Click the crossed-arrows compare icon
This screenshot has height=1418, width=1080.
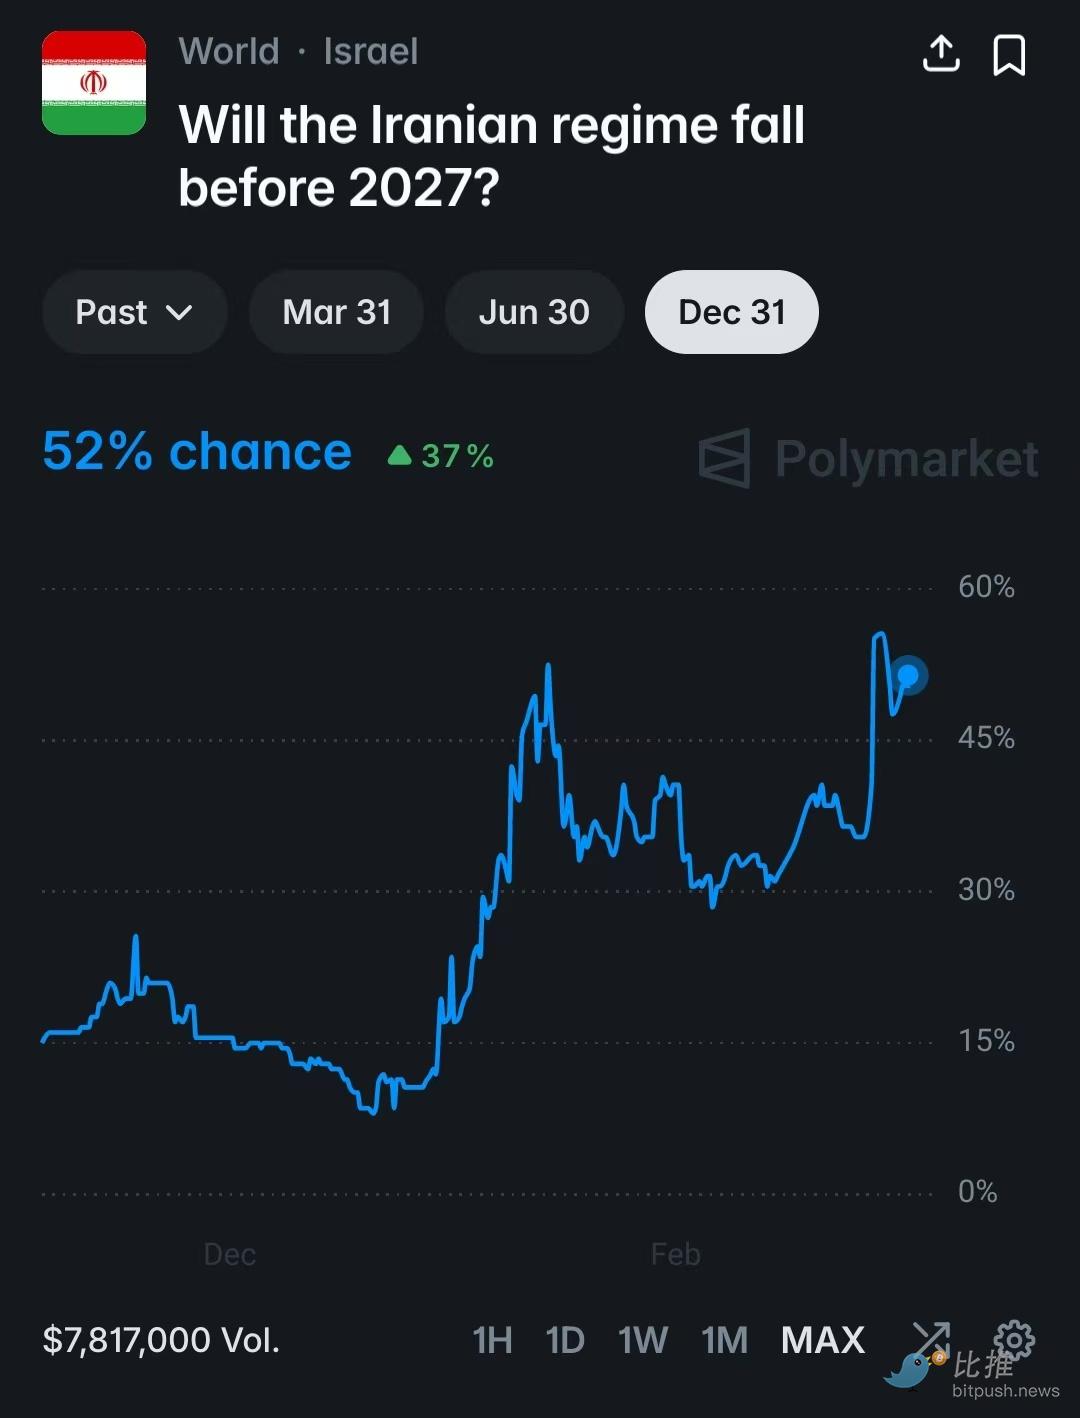931,1335
